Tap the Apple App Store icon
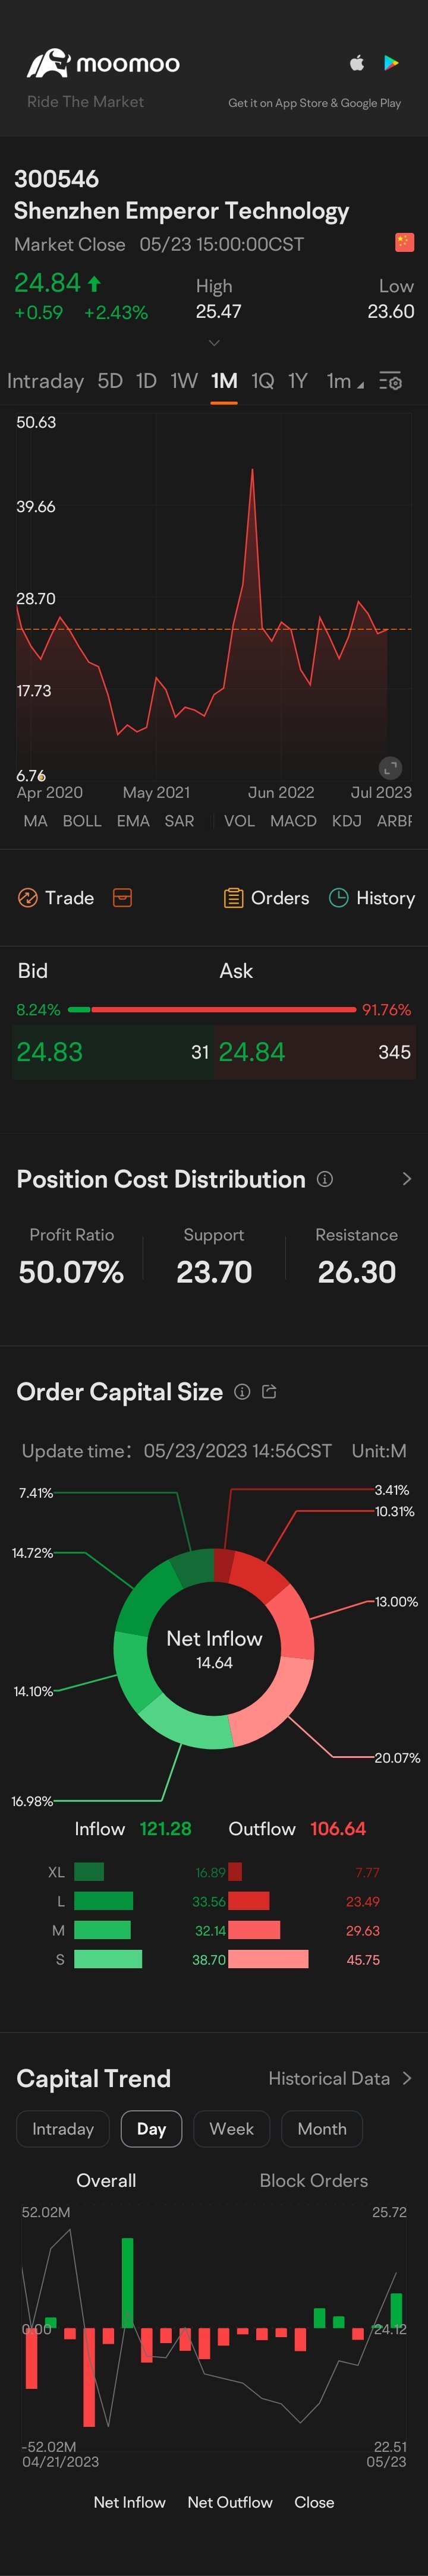The height and width of the screenshot is (2576, 428). click(x=357, y=63)
